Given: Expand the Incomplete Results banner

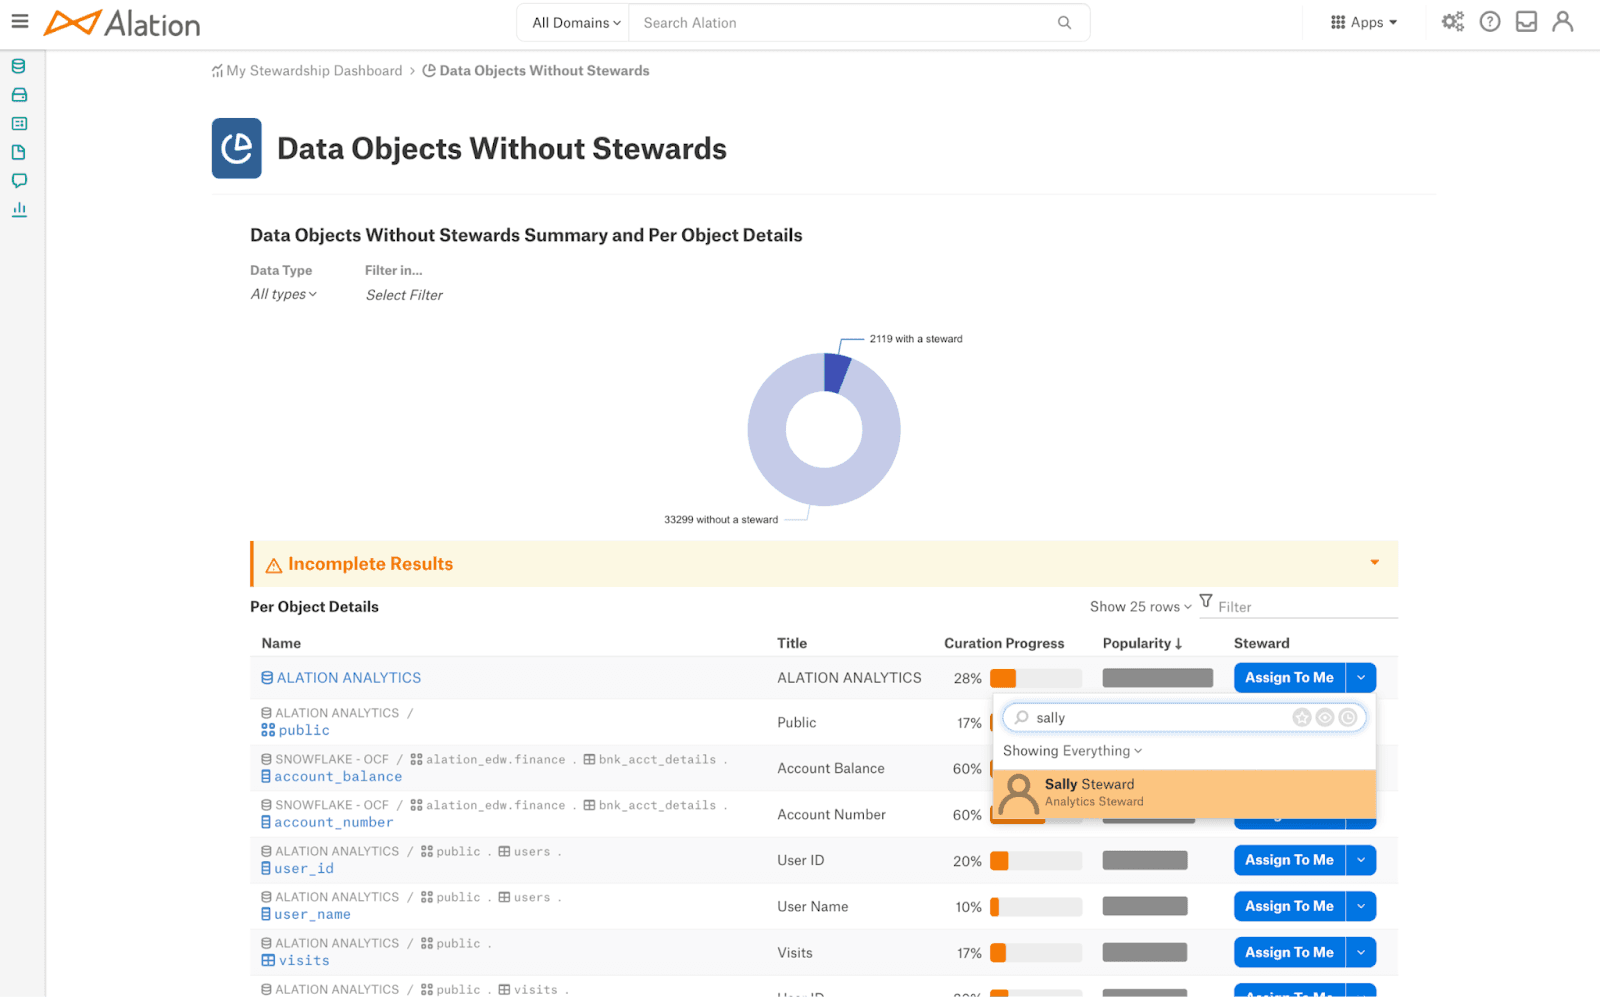Looking at the screenshot, I should click(x=1374, y=563).
